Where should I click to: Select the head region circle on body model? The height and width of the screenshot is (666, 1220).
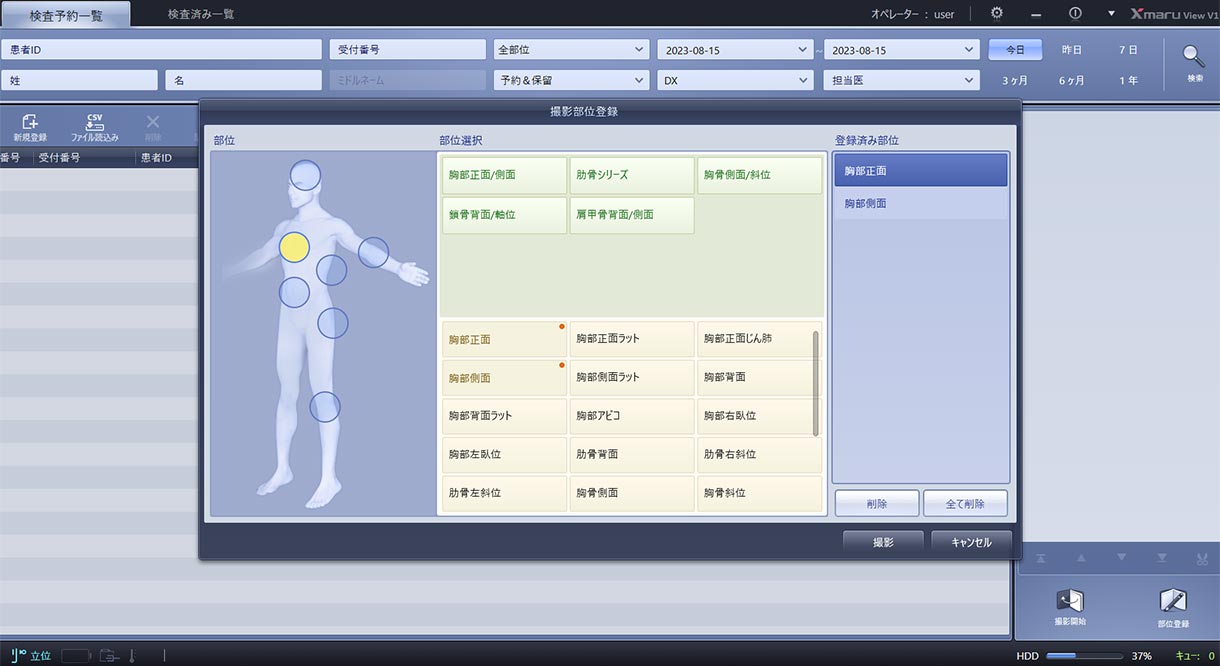(306, 175)
